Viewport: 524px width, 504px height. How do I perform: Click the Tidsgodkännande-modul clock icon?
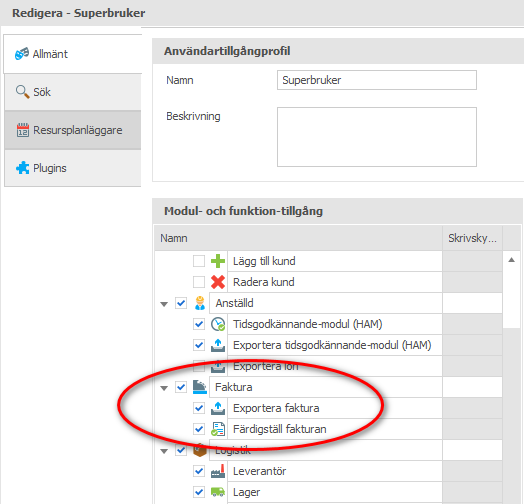click(218, 324)
